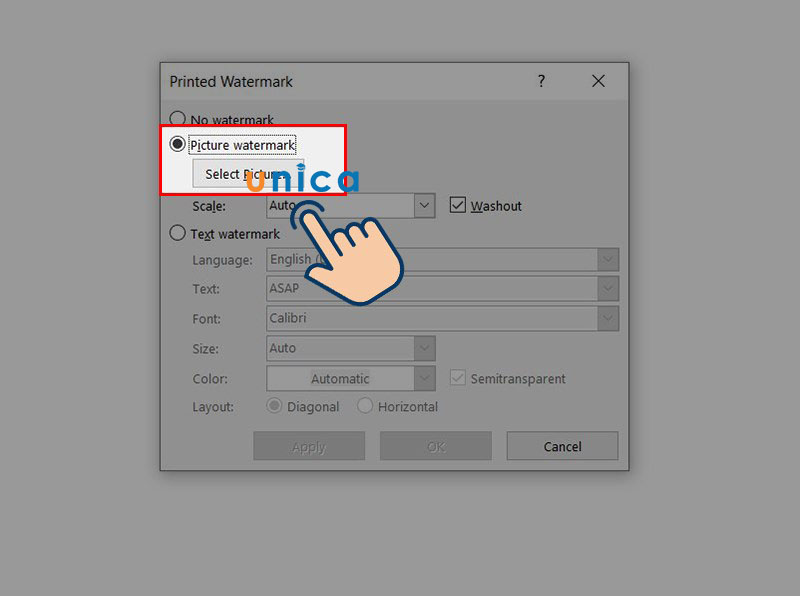Image resolution: width=800 pixels, height=596 pixels.
Task: Close the Printed Watermark dialog
Action: pos(598,81)
